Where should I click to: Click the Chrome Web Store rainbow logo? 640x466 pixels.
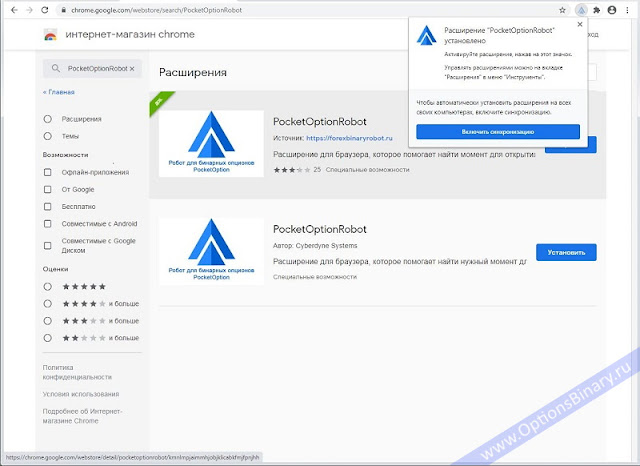(50, 35)
